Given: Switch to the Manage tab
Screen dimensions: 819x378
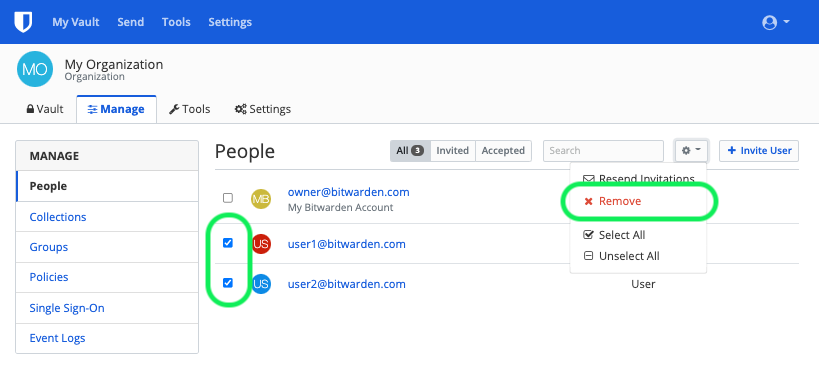Looking at the screenshot, I should coord(116,109).
